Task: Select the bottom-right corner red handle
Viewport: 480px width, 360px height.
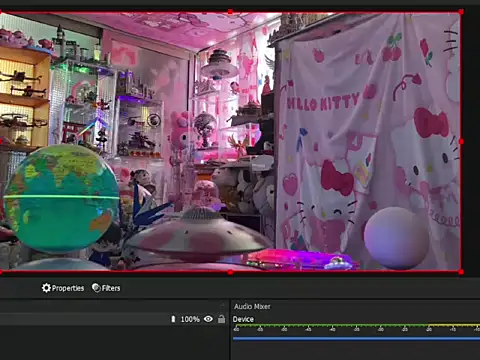Action: click(x=461, y=272)
